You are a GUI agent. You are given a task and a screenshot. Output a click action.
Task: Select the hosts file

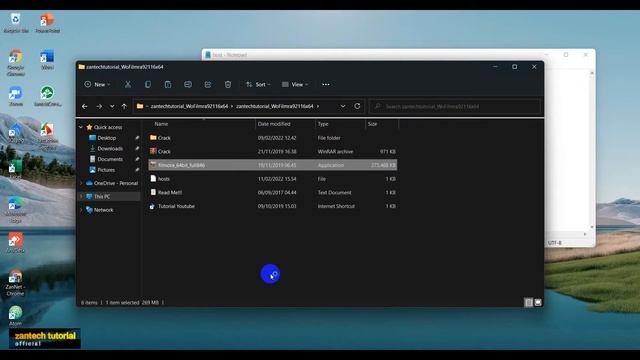point(273,179)
